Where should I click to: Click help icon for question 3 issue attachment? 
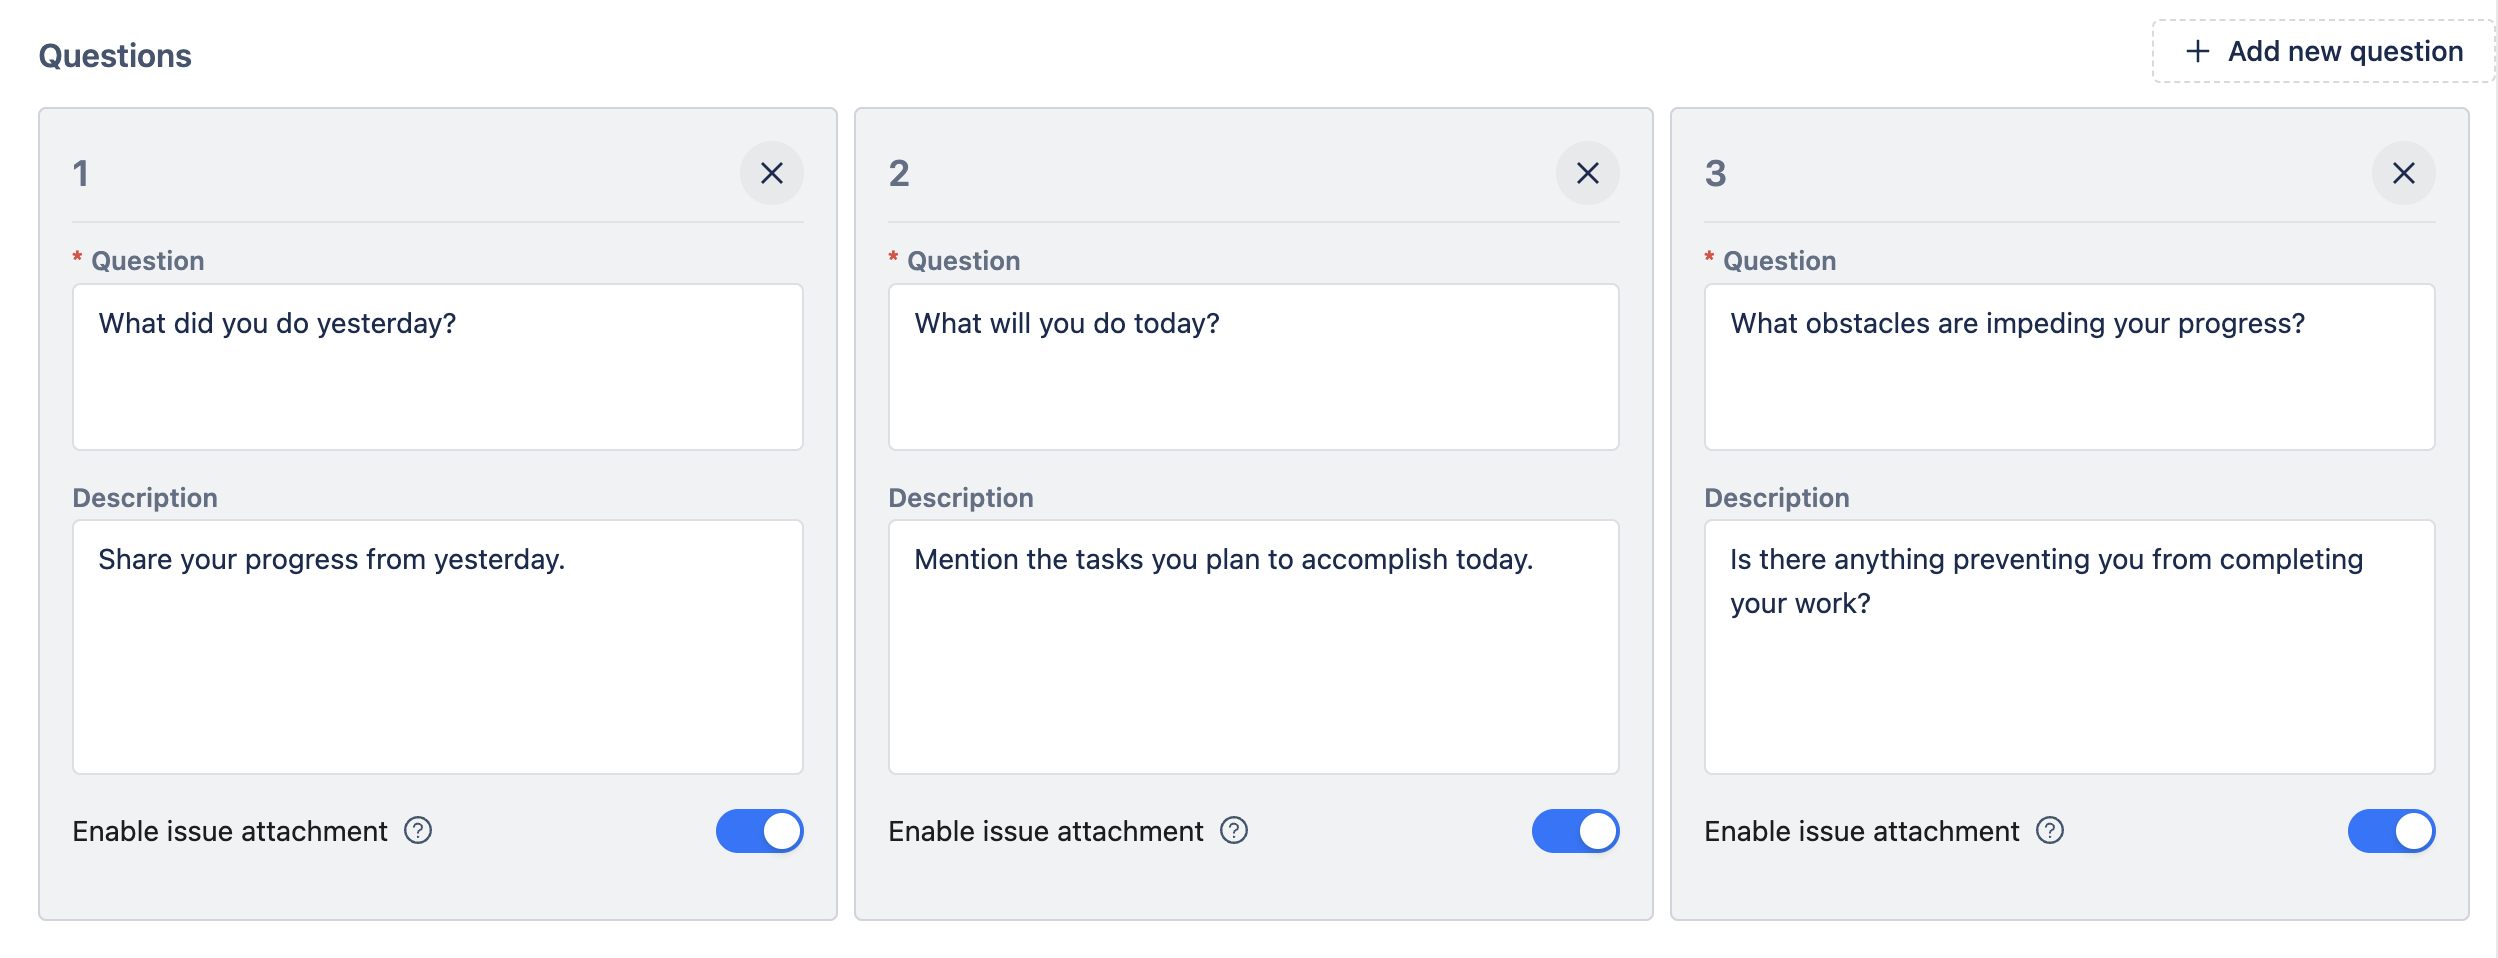[2050, 831]
